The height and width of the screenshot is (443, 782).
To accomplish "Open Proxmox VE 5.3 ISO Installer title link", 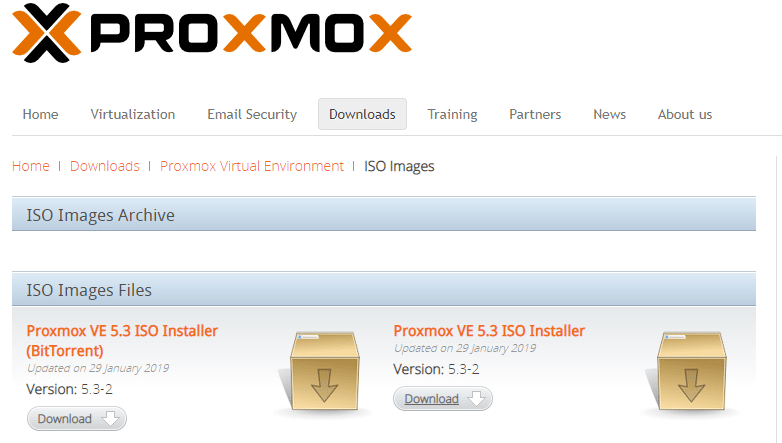I will click(x=489, y=331).
